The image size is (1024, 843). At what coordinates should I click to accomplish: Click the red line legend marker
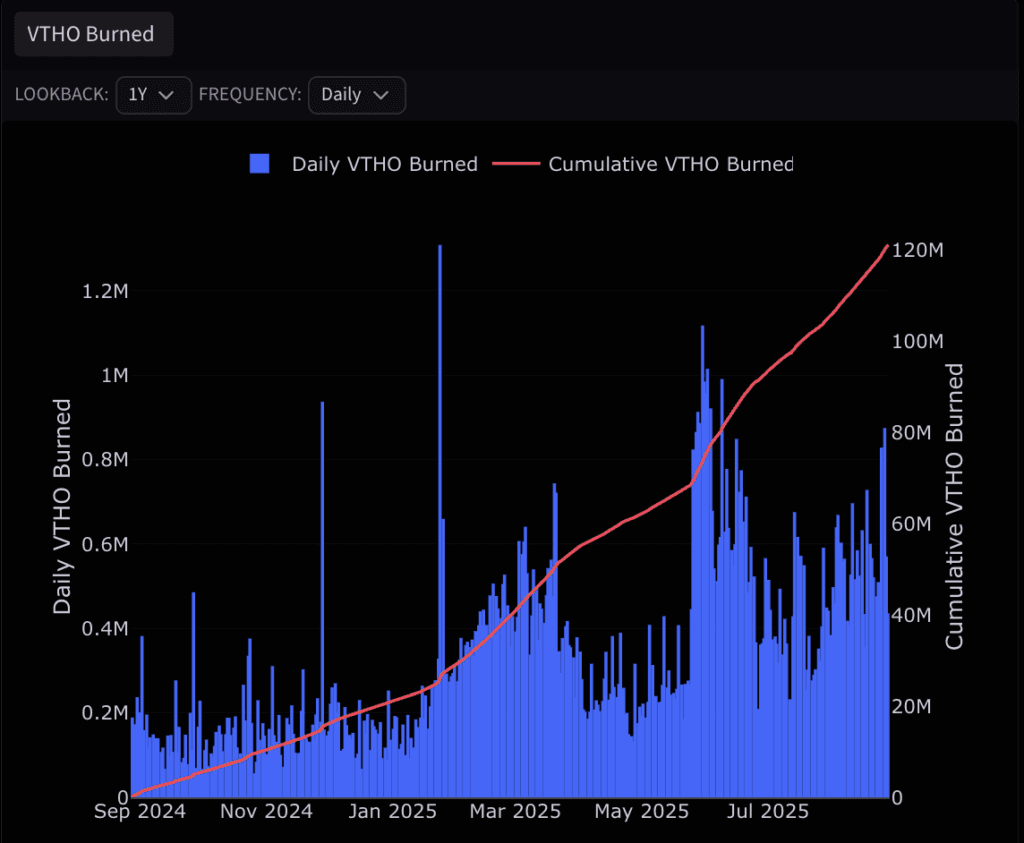(515, 164)
